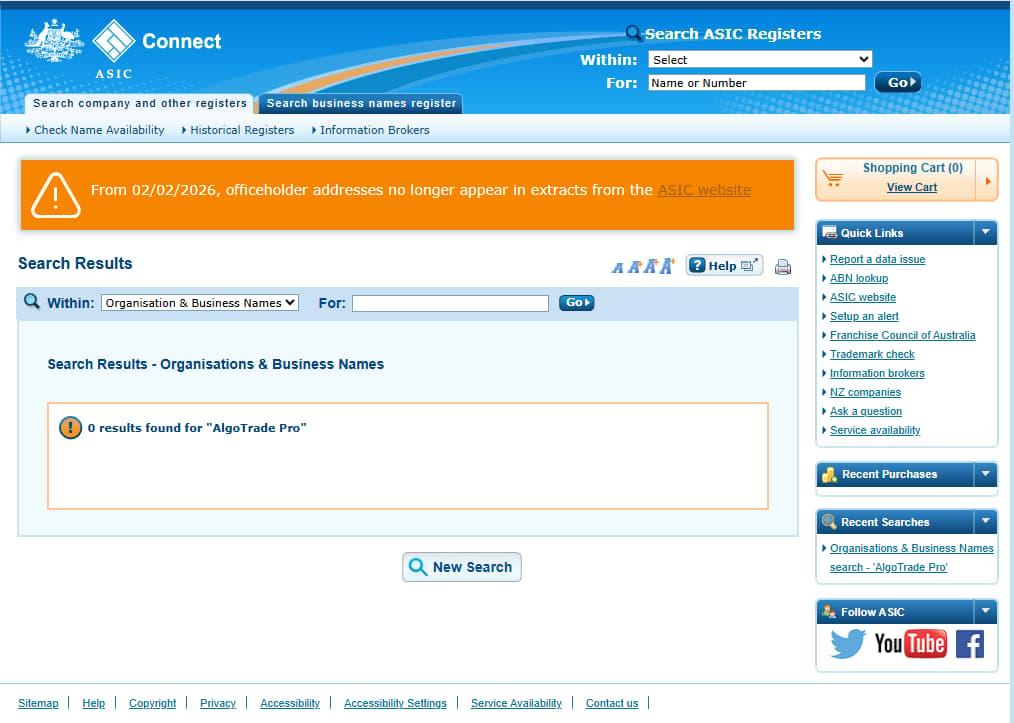The width and height of the screenshot is (1014, 723).
Task: Open the footer Help link
Action: pos(93,703)
